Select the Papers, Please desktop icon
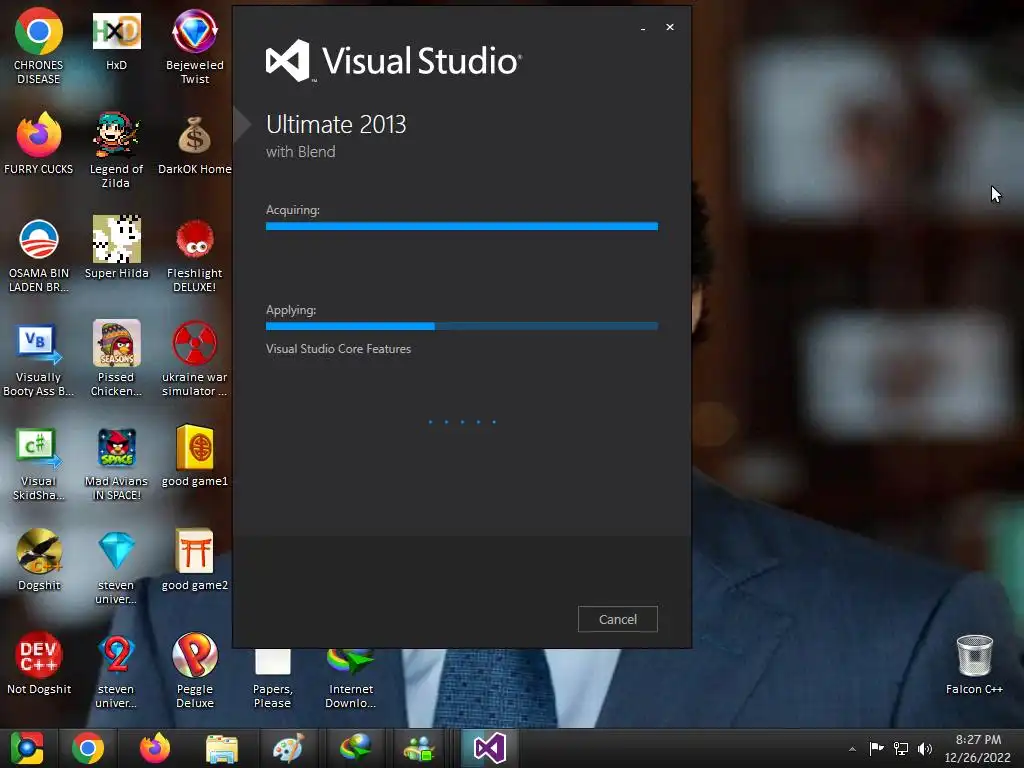 [272, 679]
